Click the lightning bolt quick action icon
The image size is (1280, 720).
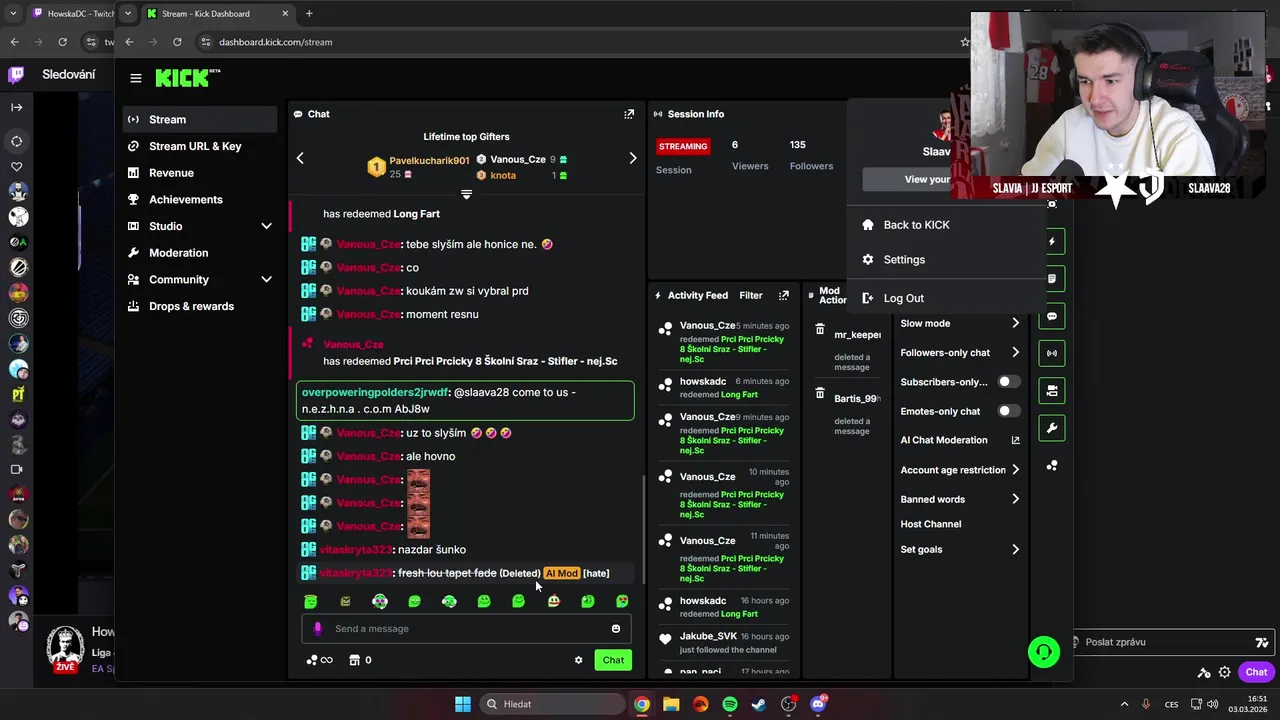[x=1052, y=241]
